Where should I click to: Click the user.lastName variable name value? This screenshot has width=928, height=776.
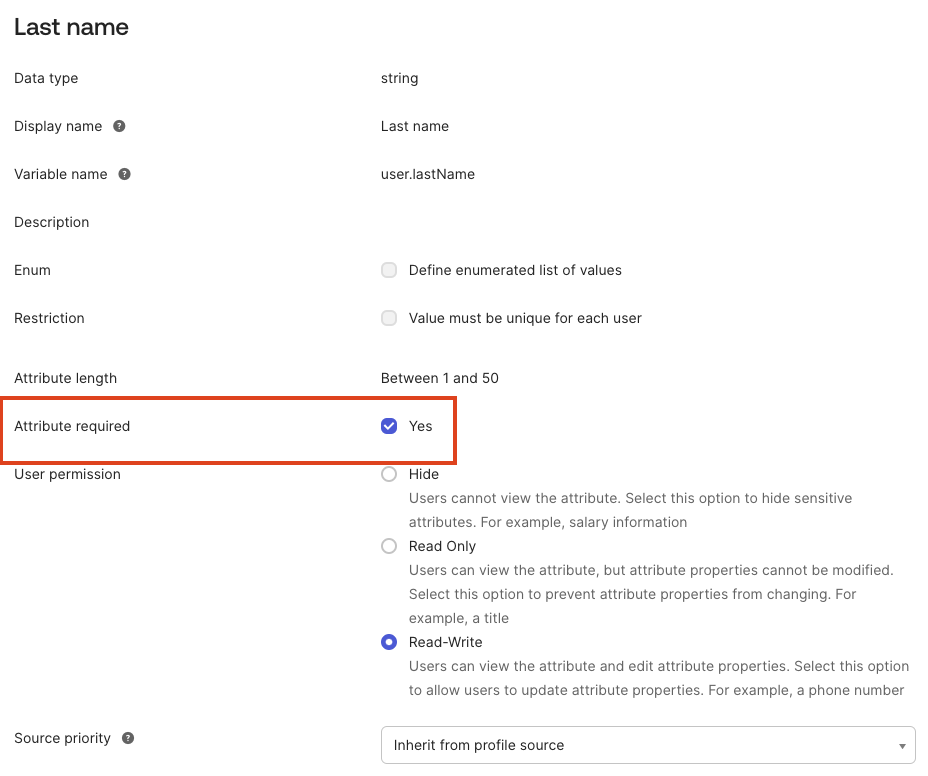click(x=427, y=174)
